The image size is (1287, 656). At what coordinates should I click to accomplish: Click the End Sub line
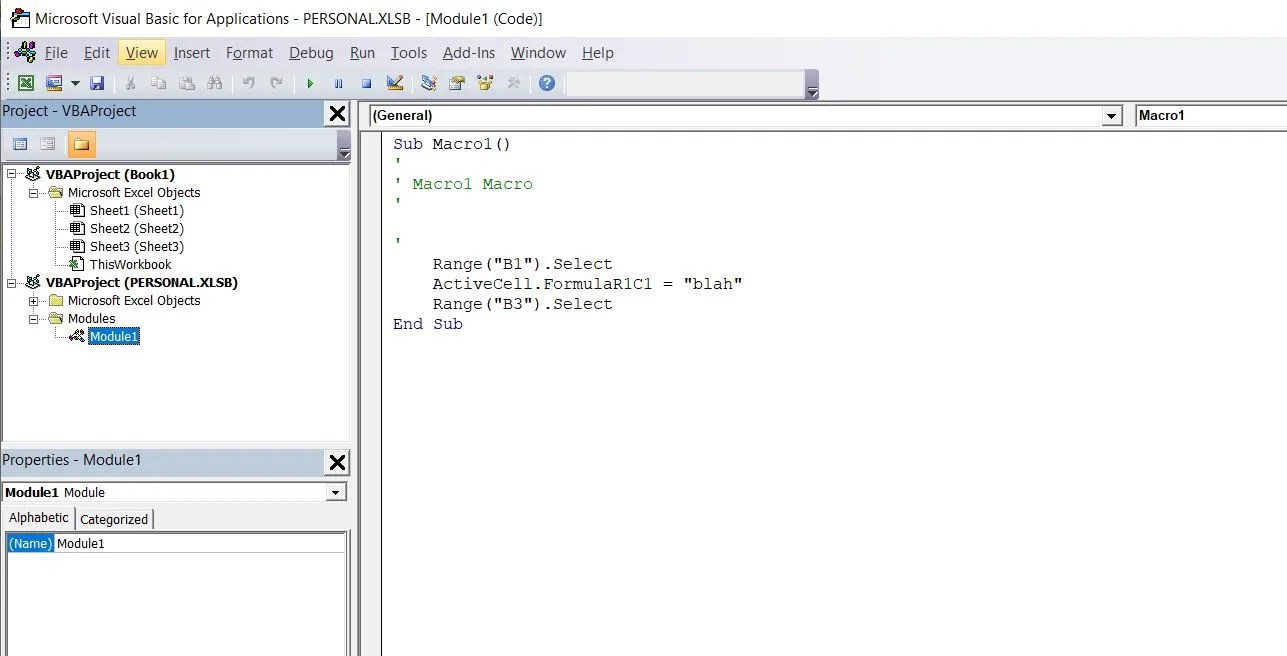(x=428, y=324)
